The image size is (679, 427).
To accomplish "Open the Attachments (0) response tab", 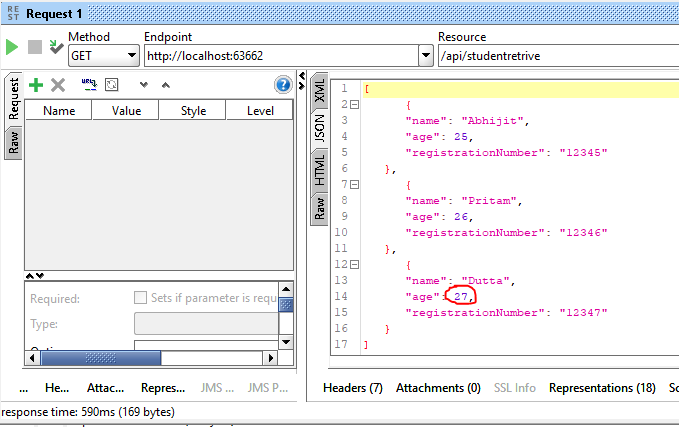I will coord(438,388).
